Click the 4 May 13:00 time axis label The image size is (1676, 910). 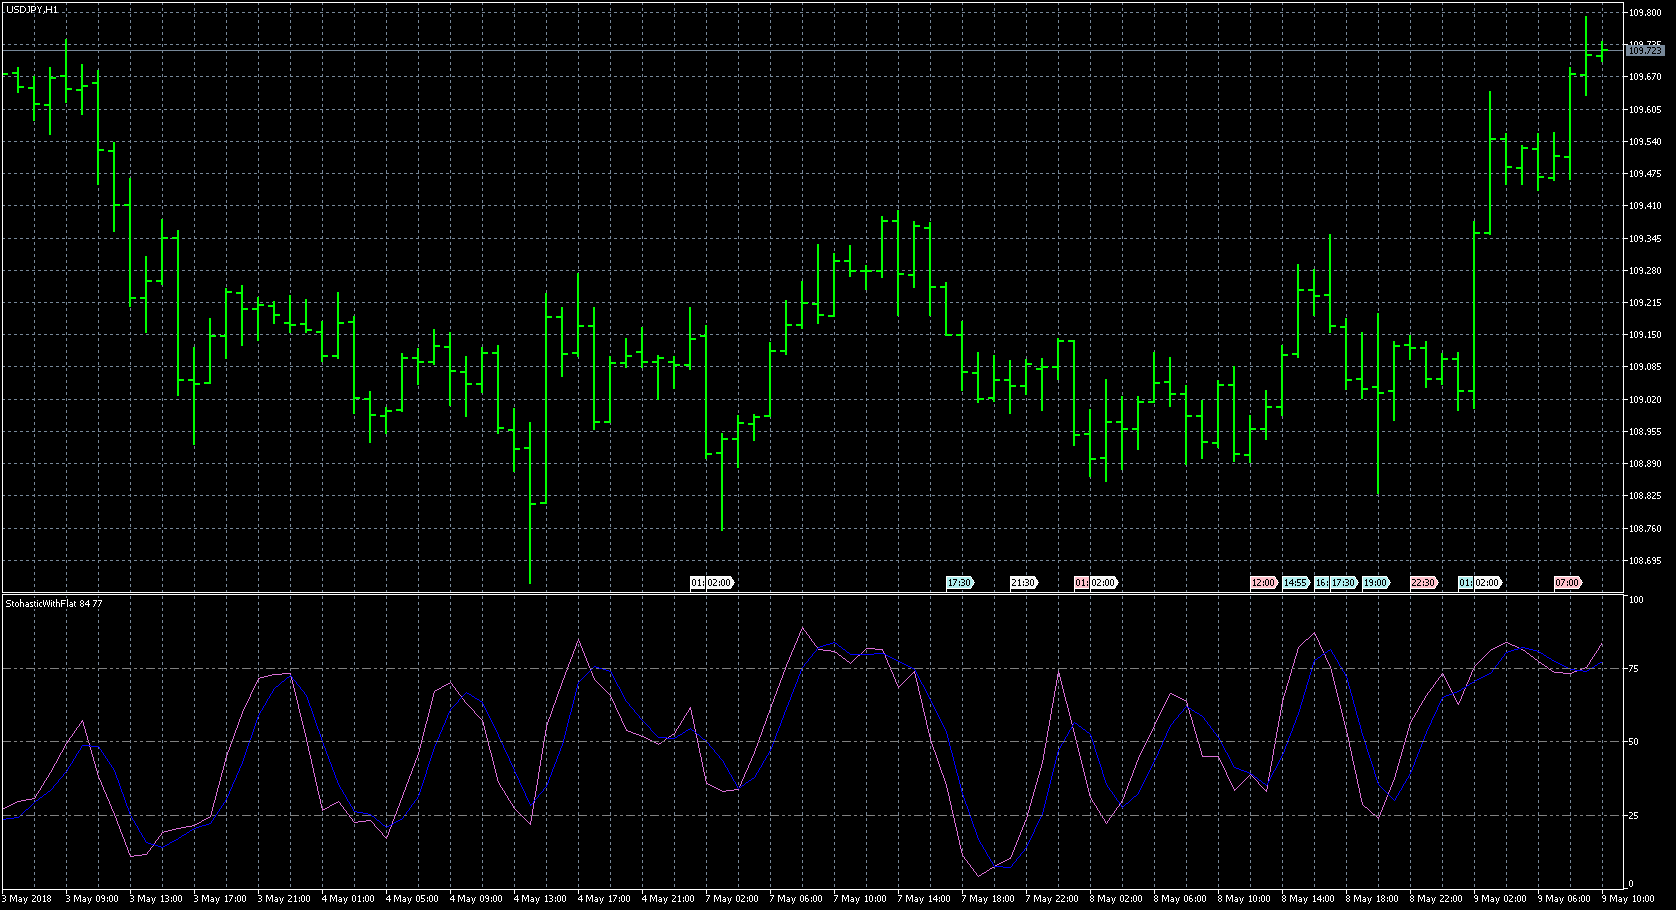coord(541,899)
